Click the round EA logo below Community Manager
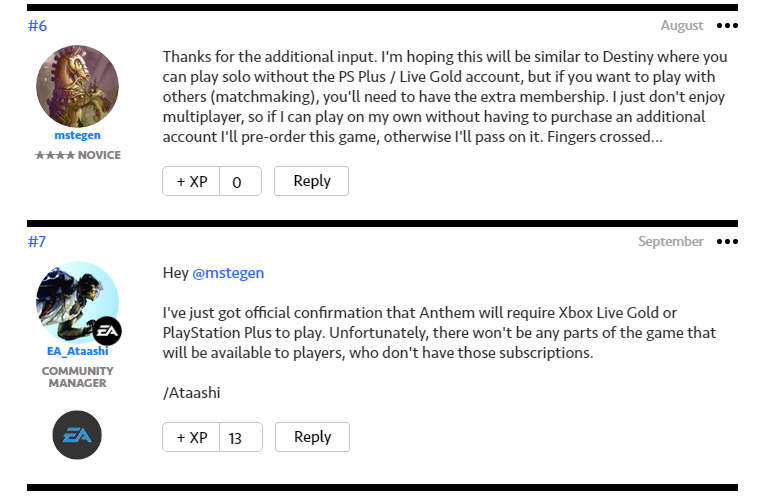The image size is (761, 497). coord(77,435)
